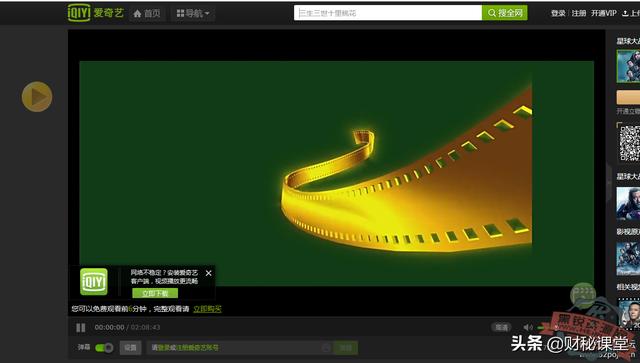Open the video quality selector button
The height and width of the screenshot is (363, 640).
coord(501,327)
